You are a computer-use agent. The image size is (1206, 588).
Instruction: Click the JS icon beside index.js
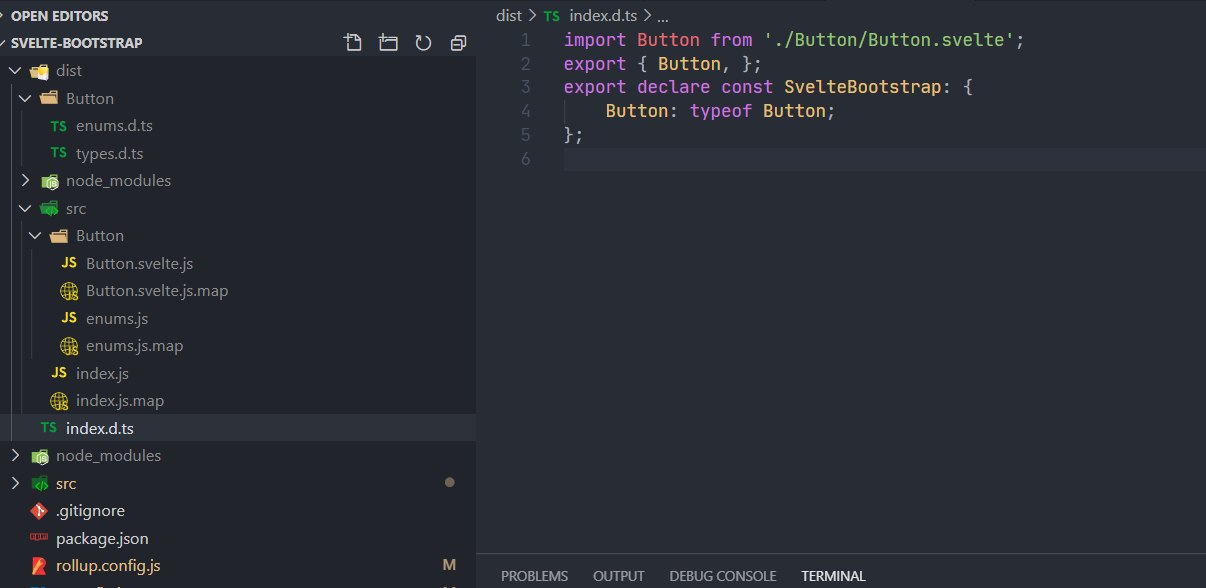pyautogui.click(x=59, y=374)
